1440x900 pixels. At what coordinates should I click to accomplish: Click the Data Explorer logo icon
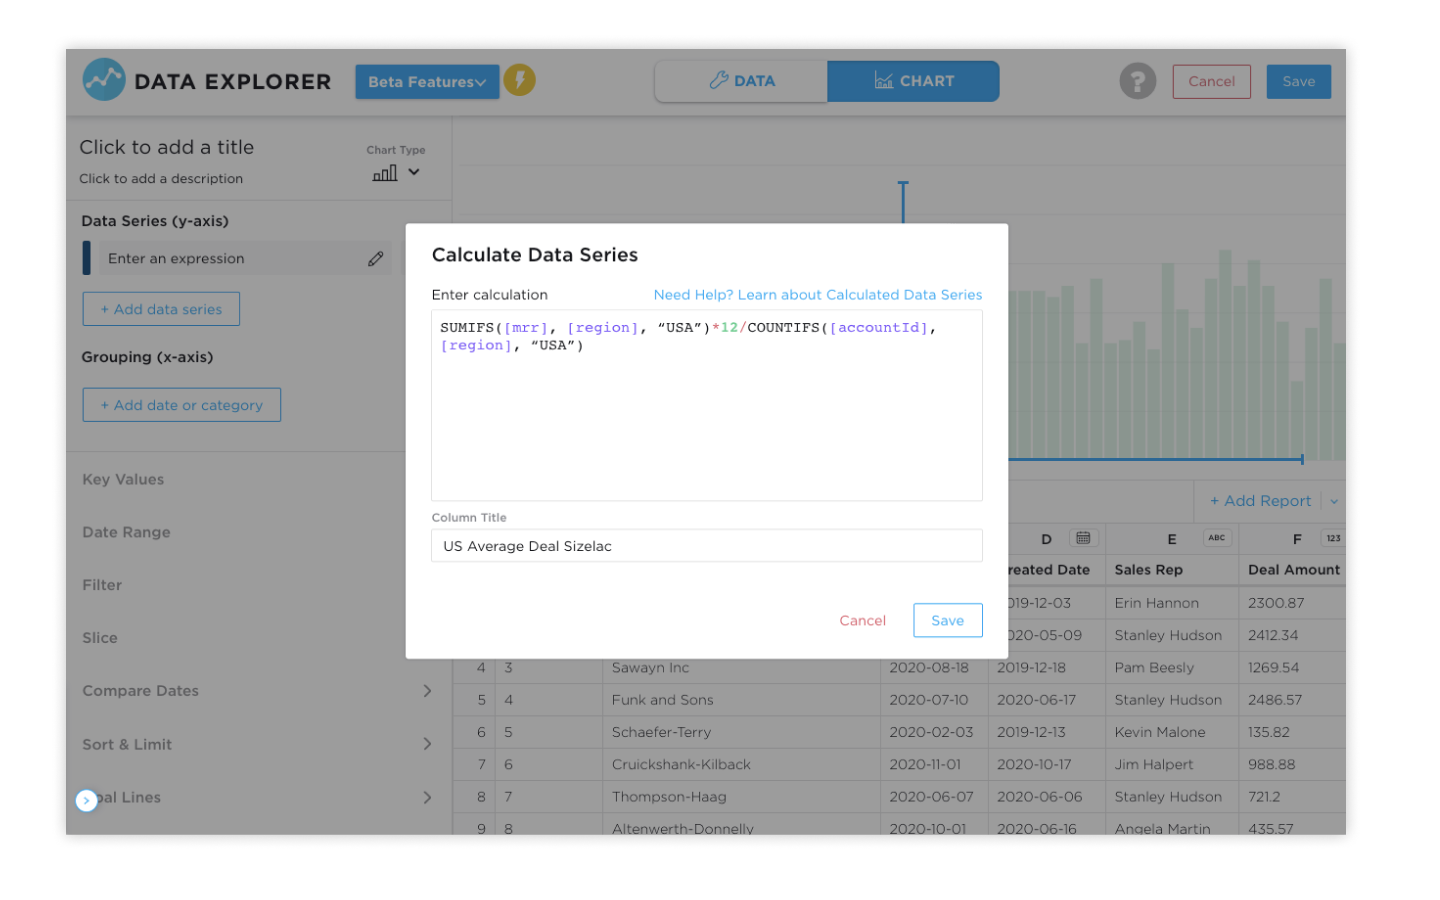[x=104, y=80]
